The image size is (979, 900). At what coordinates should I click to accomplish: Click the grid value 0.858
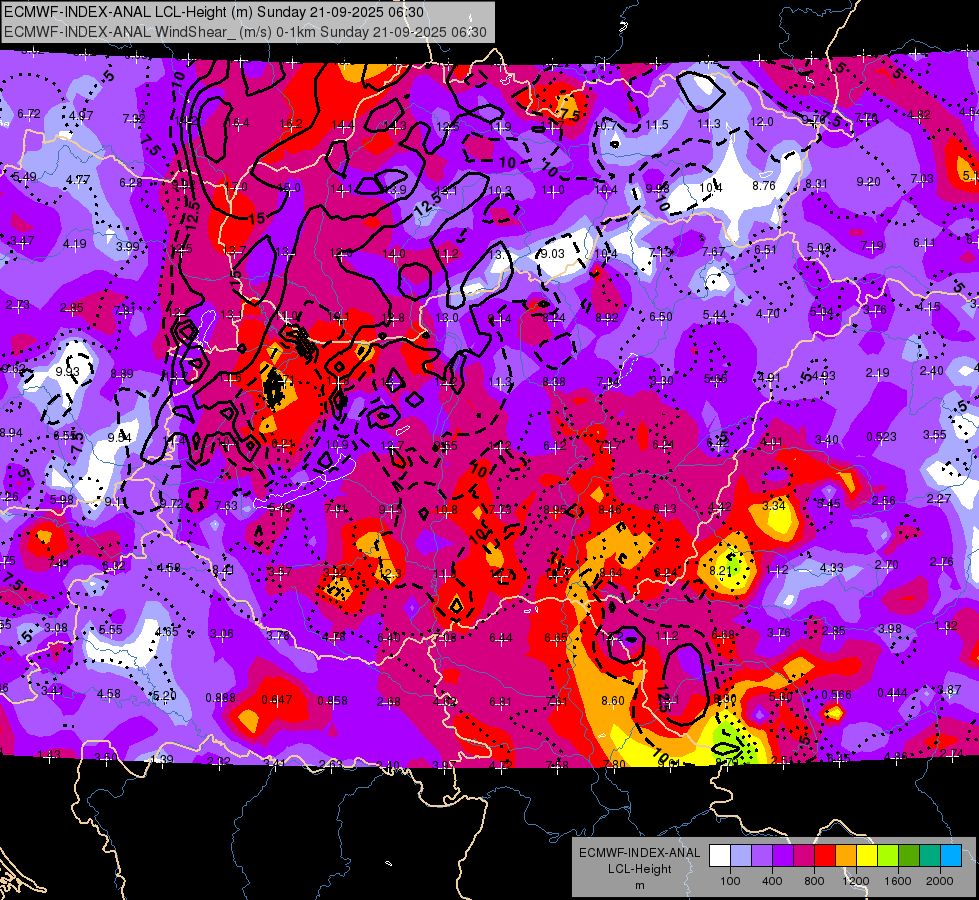(x=332, y=701)
